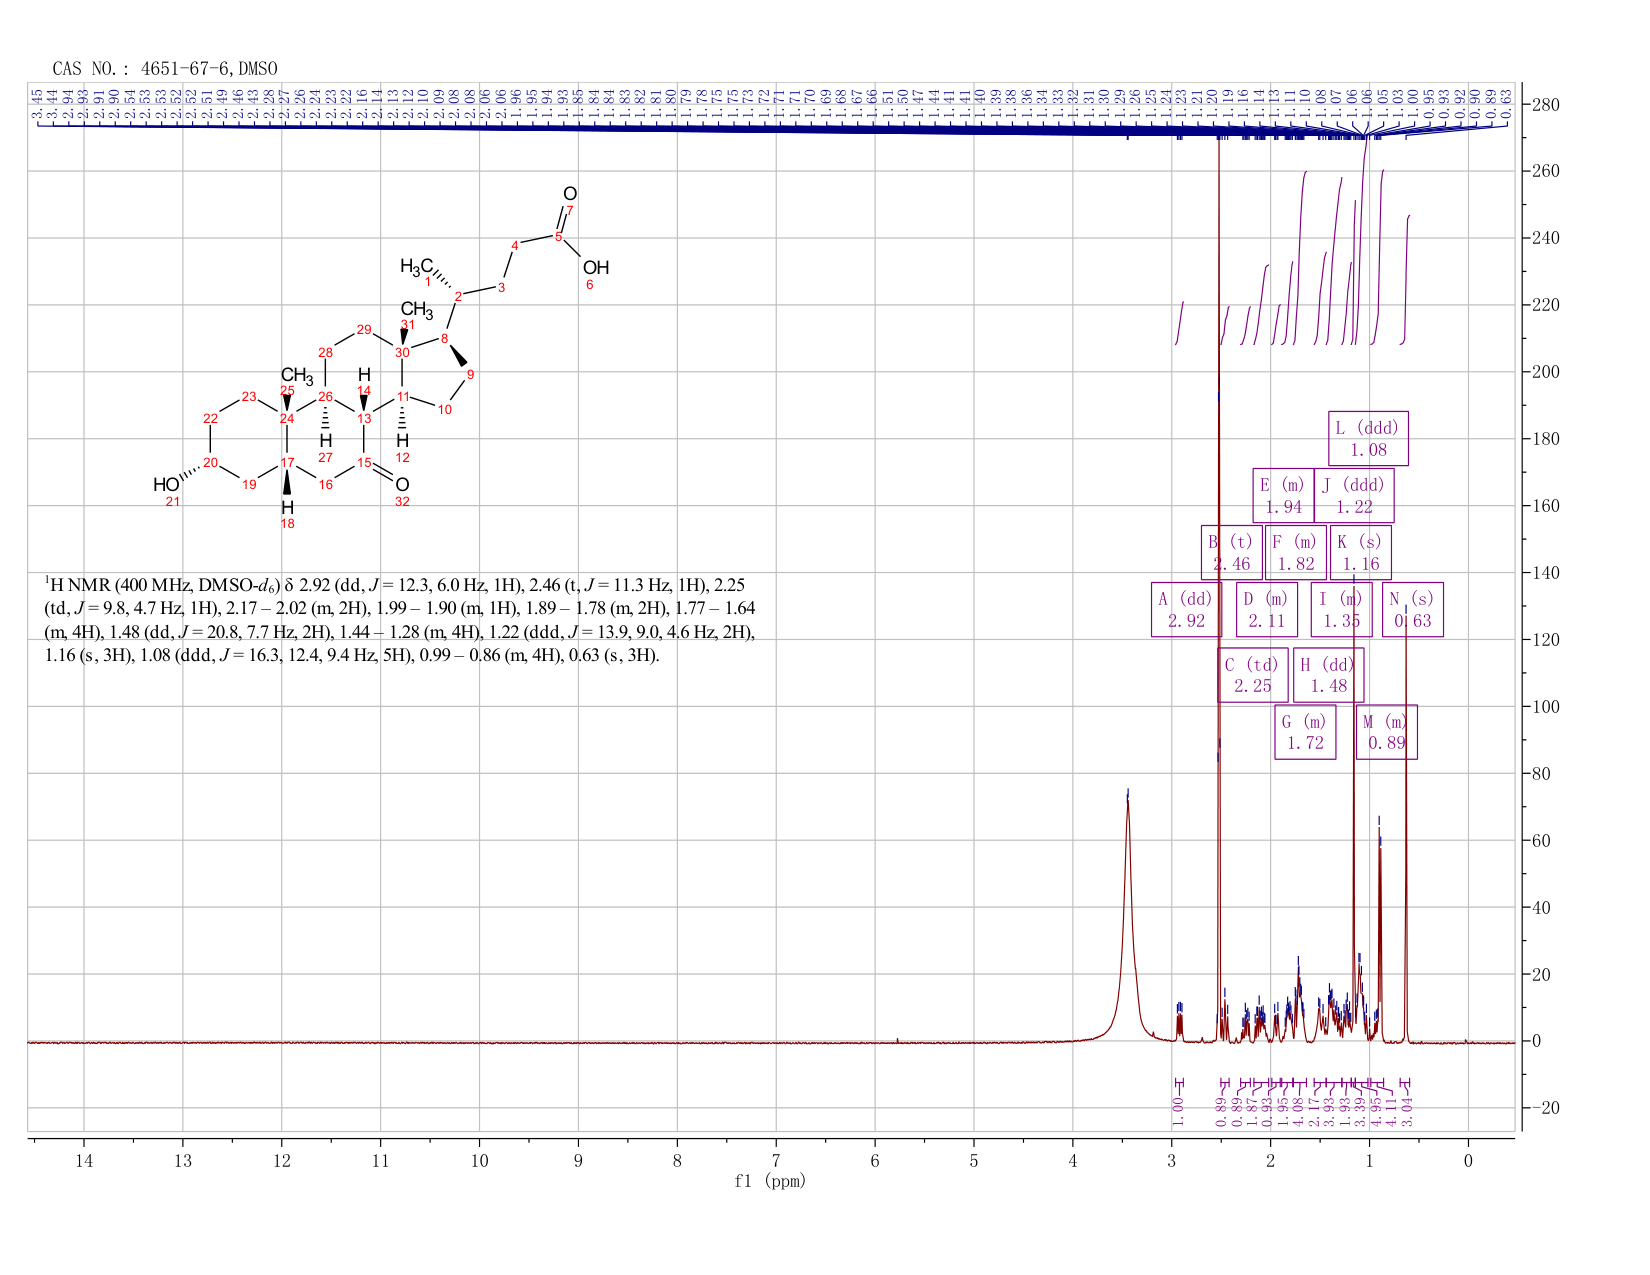Click the CH3 group labeled 25 in structure
Image resolution: width=1650 pixels, height=1275 pixels.
(x=296, y=376)
